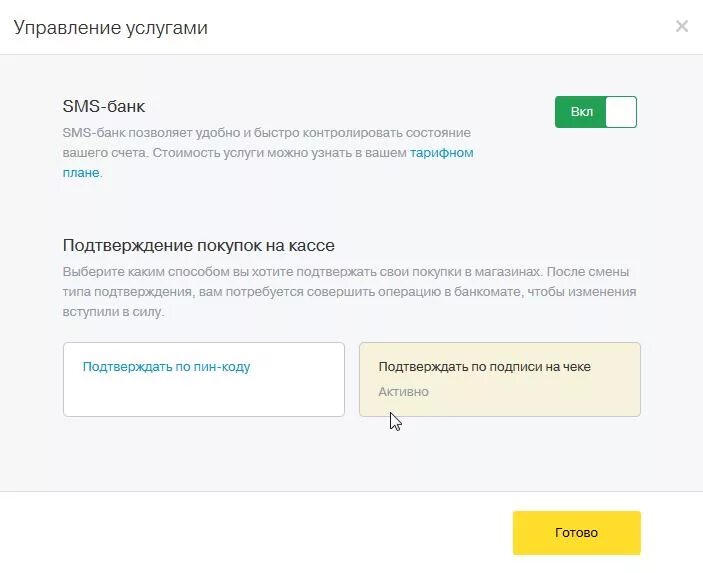Click the Управление услугами dialog title
Image resolution: width=703 pixels, height=573 pixels.
[110, 27]
